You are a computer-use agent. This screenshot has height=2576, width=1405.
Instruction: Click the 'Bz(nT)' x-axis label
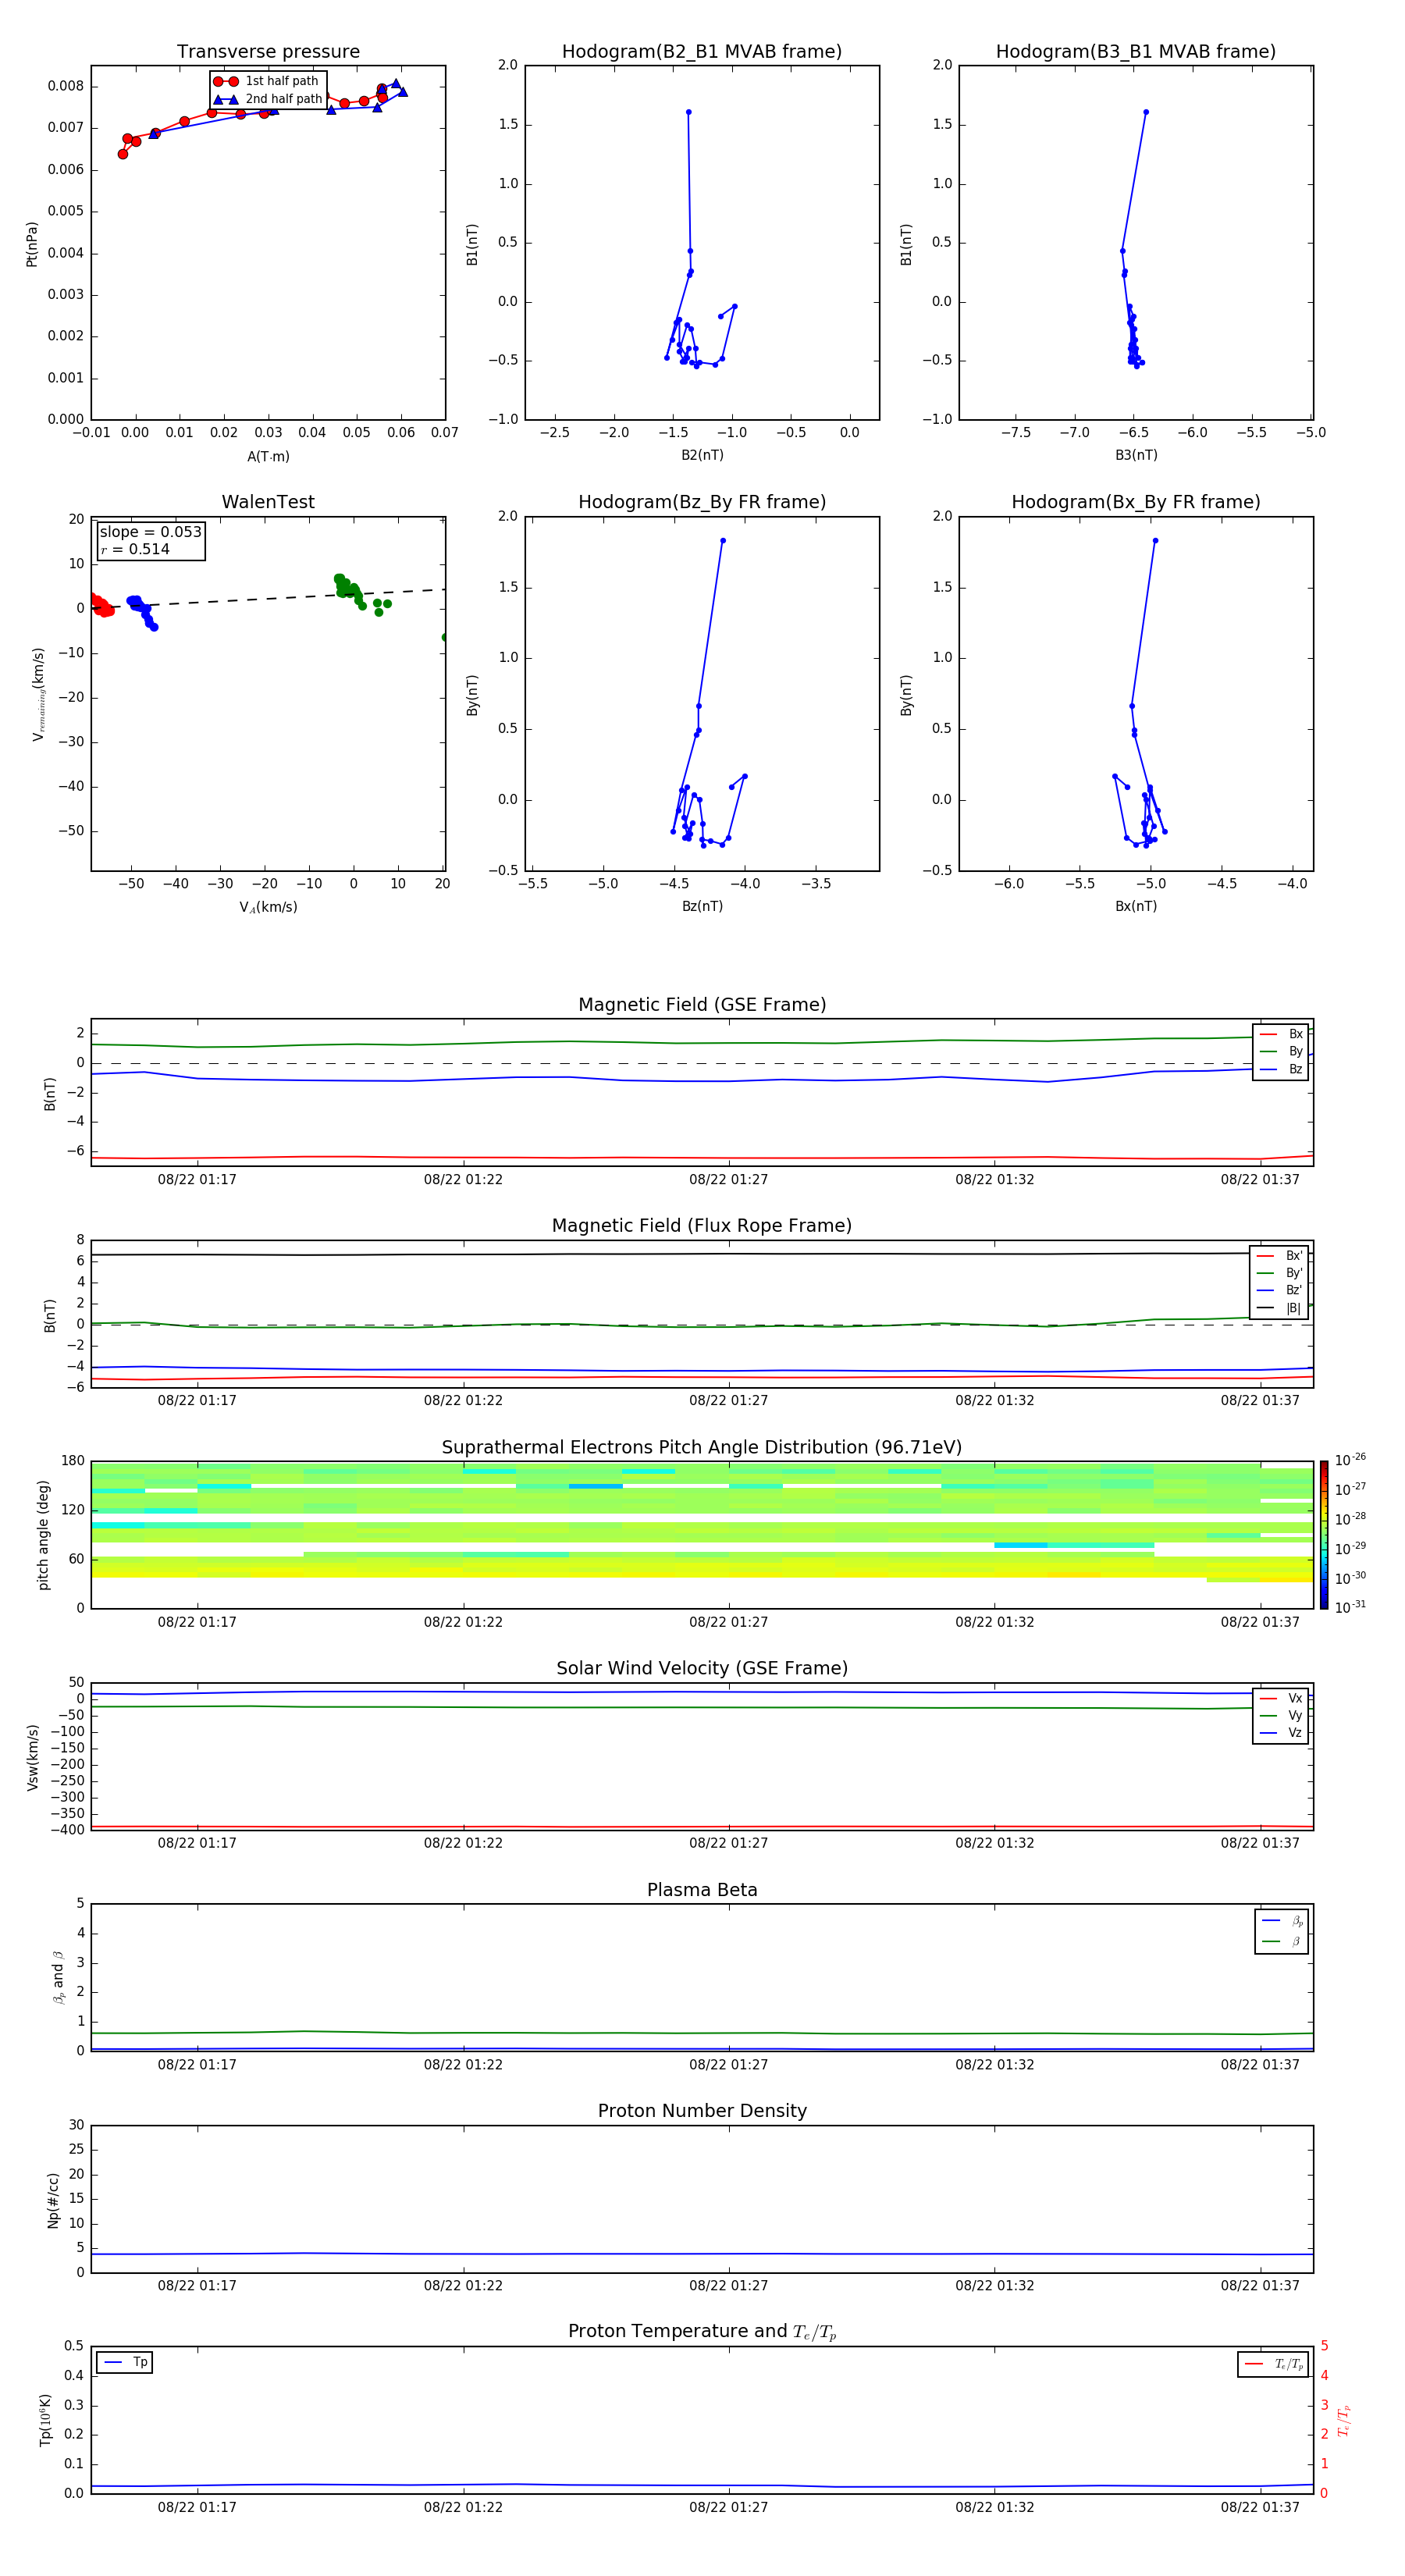[x=702, y=906]
